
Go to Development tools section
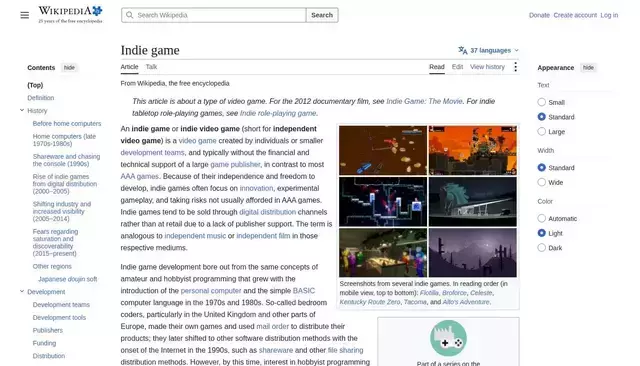[59, 317]
